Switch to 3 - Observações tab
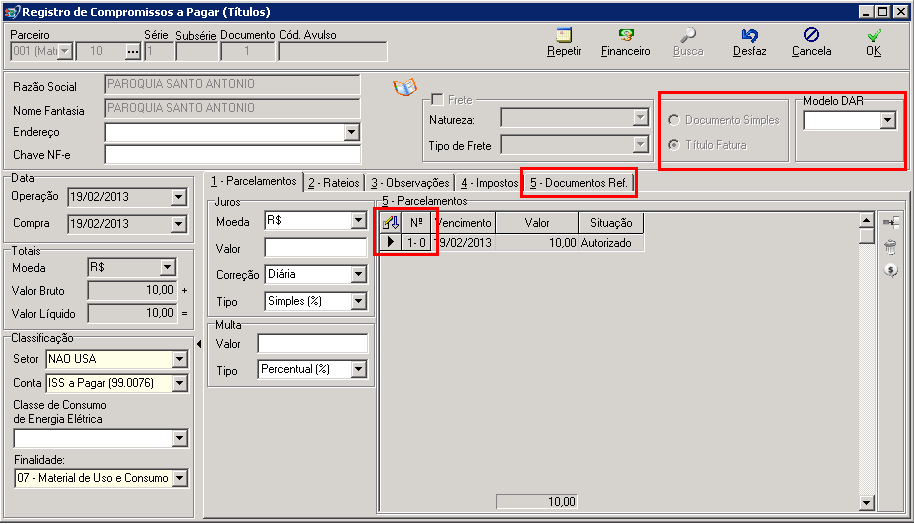Viewport: 914px width, 524px height. [x=410, y=183]
